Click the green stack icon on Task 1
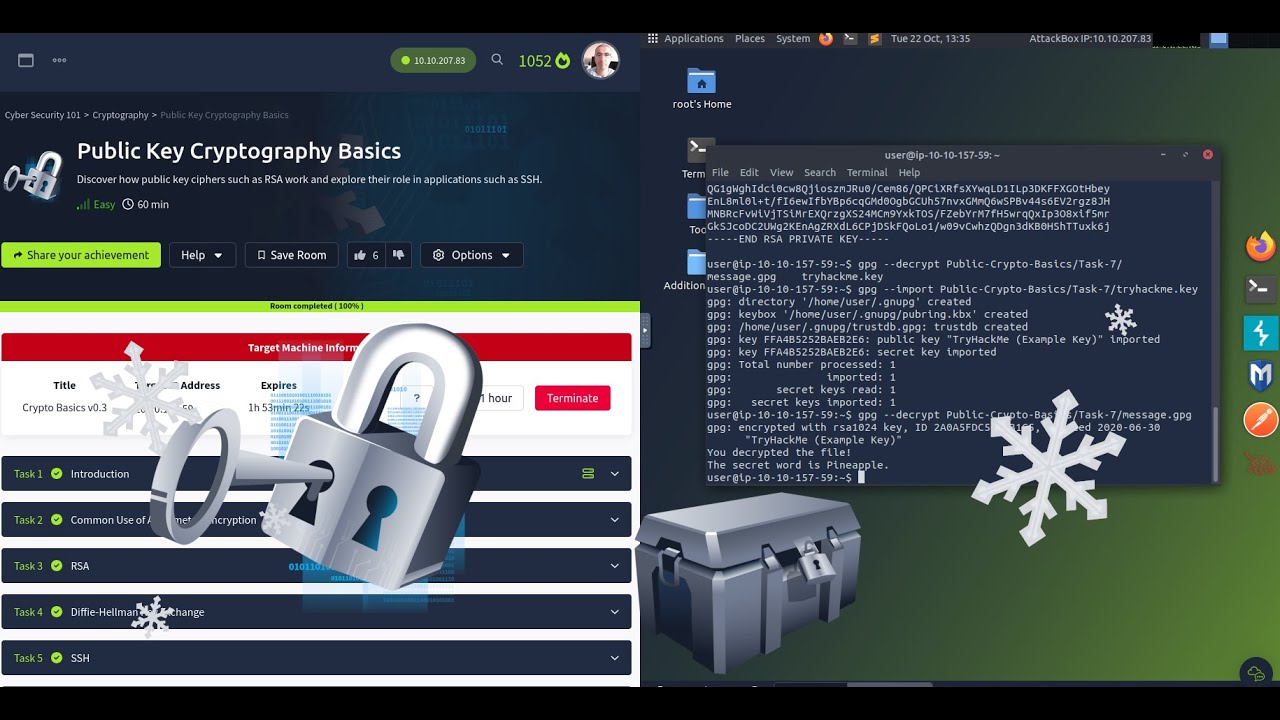 tap(588, 474)
